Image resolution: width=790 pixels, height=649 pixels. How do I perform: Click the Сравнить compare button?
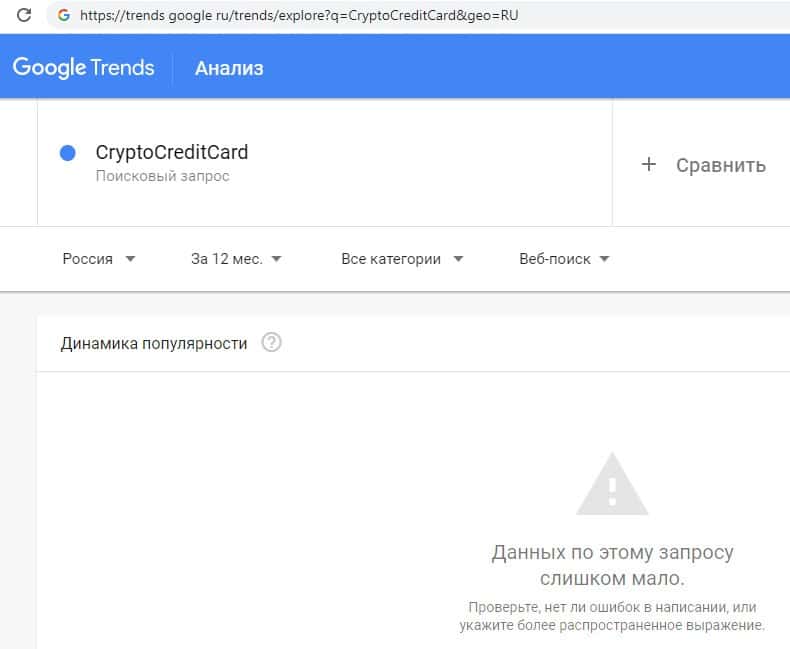(720, 165)
